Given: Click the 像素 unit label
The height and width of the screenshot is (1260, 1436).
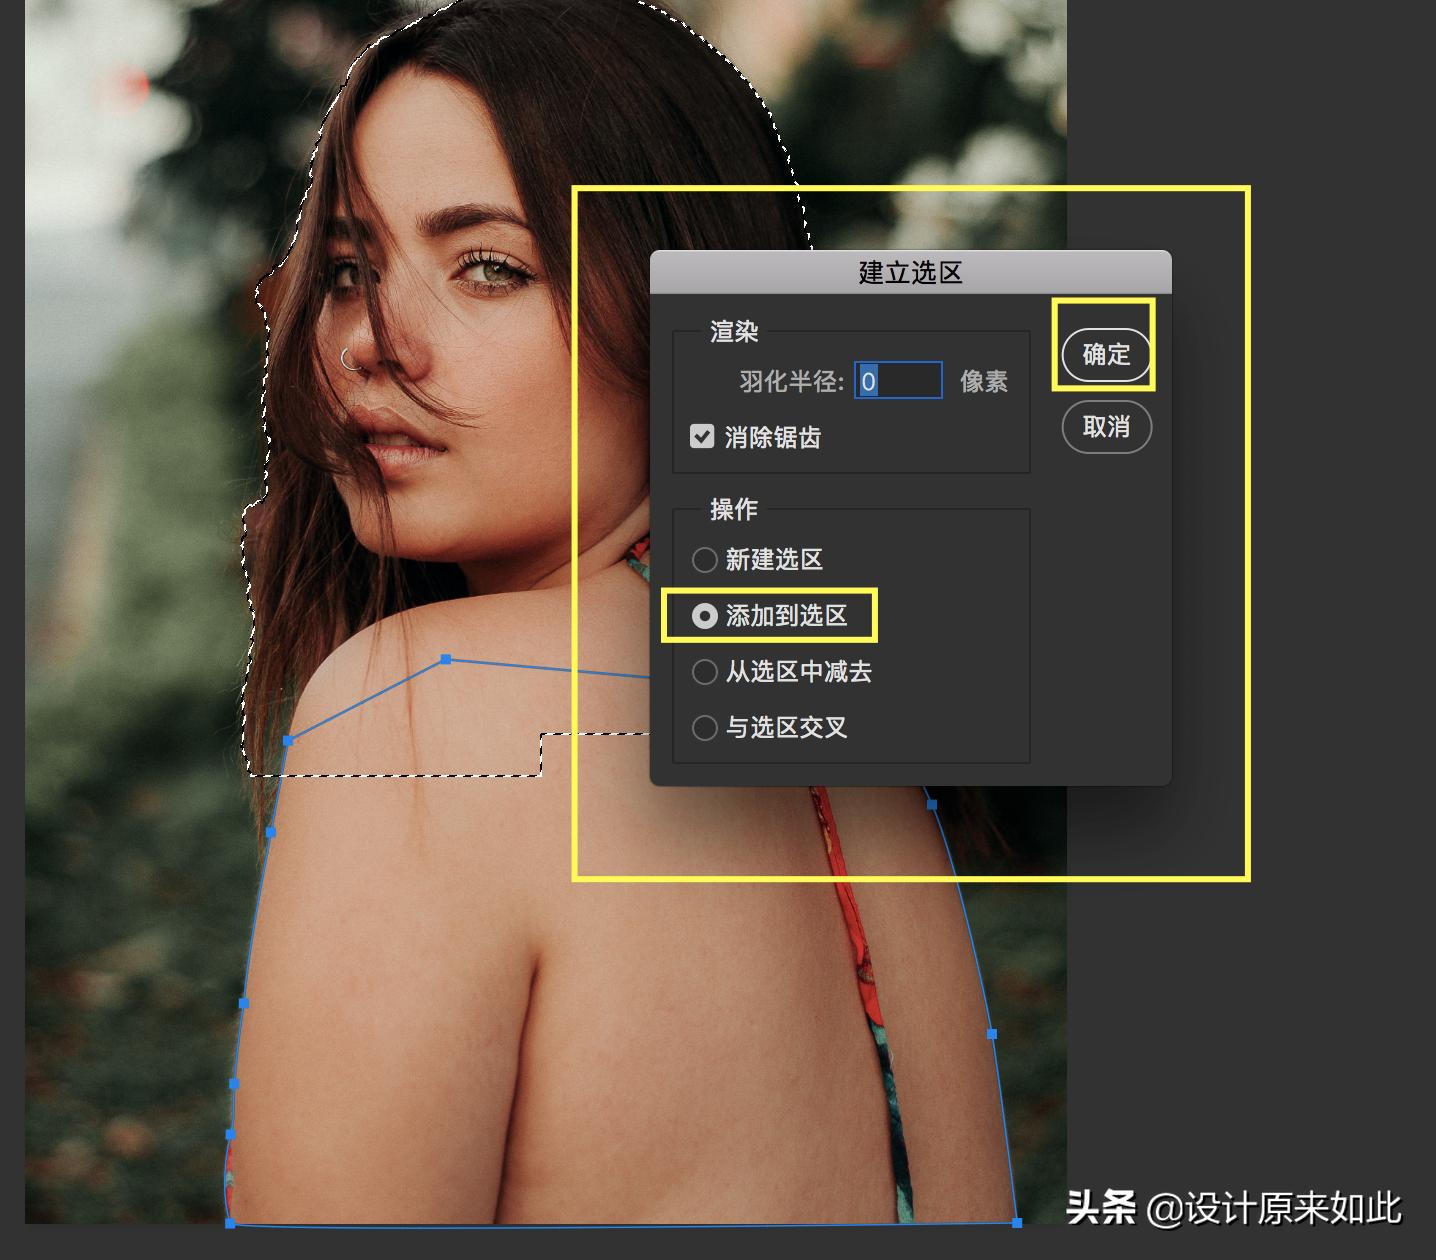Looking at the screenshot, I should [x=983, y=381].
